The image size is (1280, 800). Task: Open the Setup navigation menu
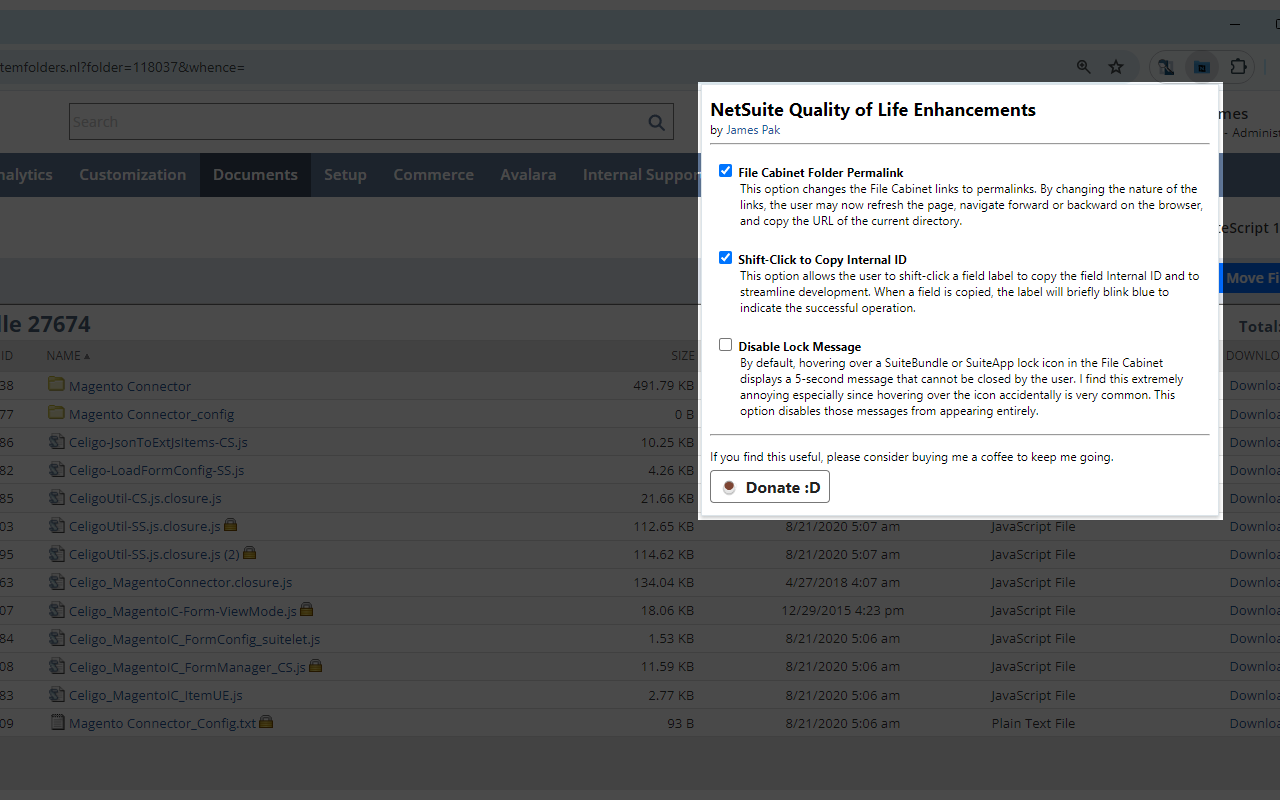point(345,174)
